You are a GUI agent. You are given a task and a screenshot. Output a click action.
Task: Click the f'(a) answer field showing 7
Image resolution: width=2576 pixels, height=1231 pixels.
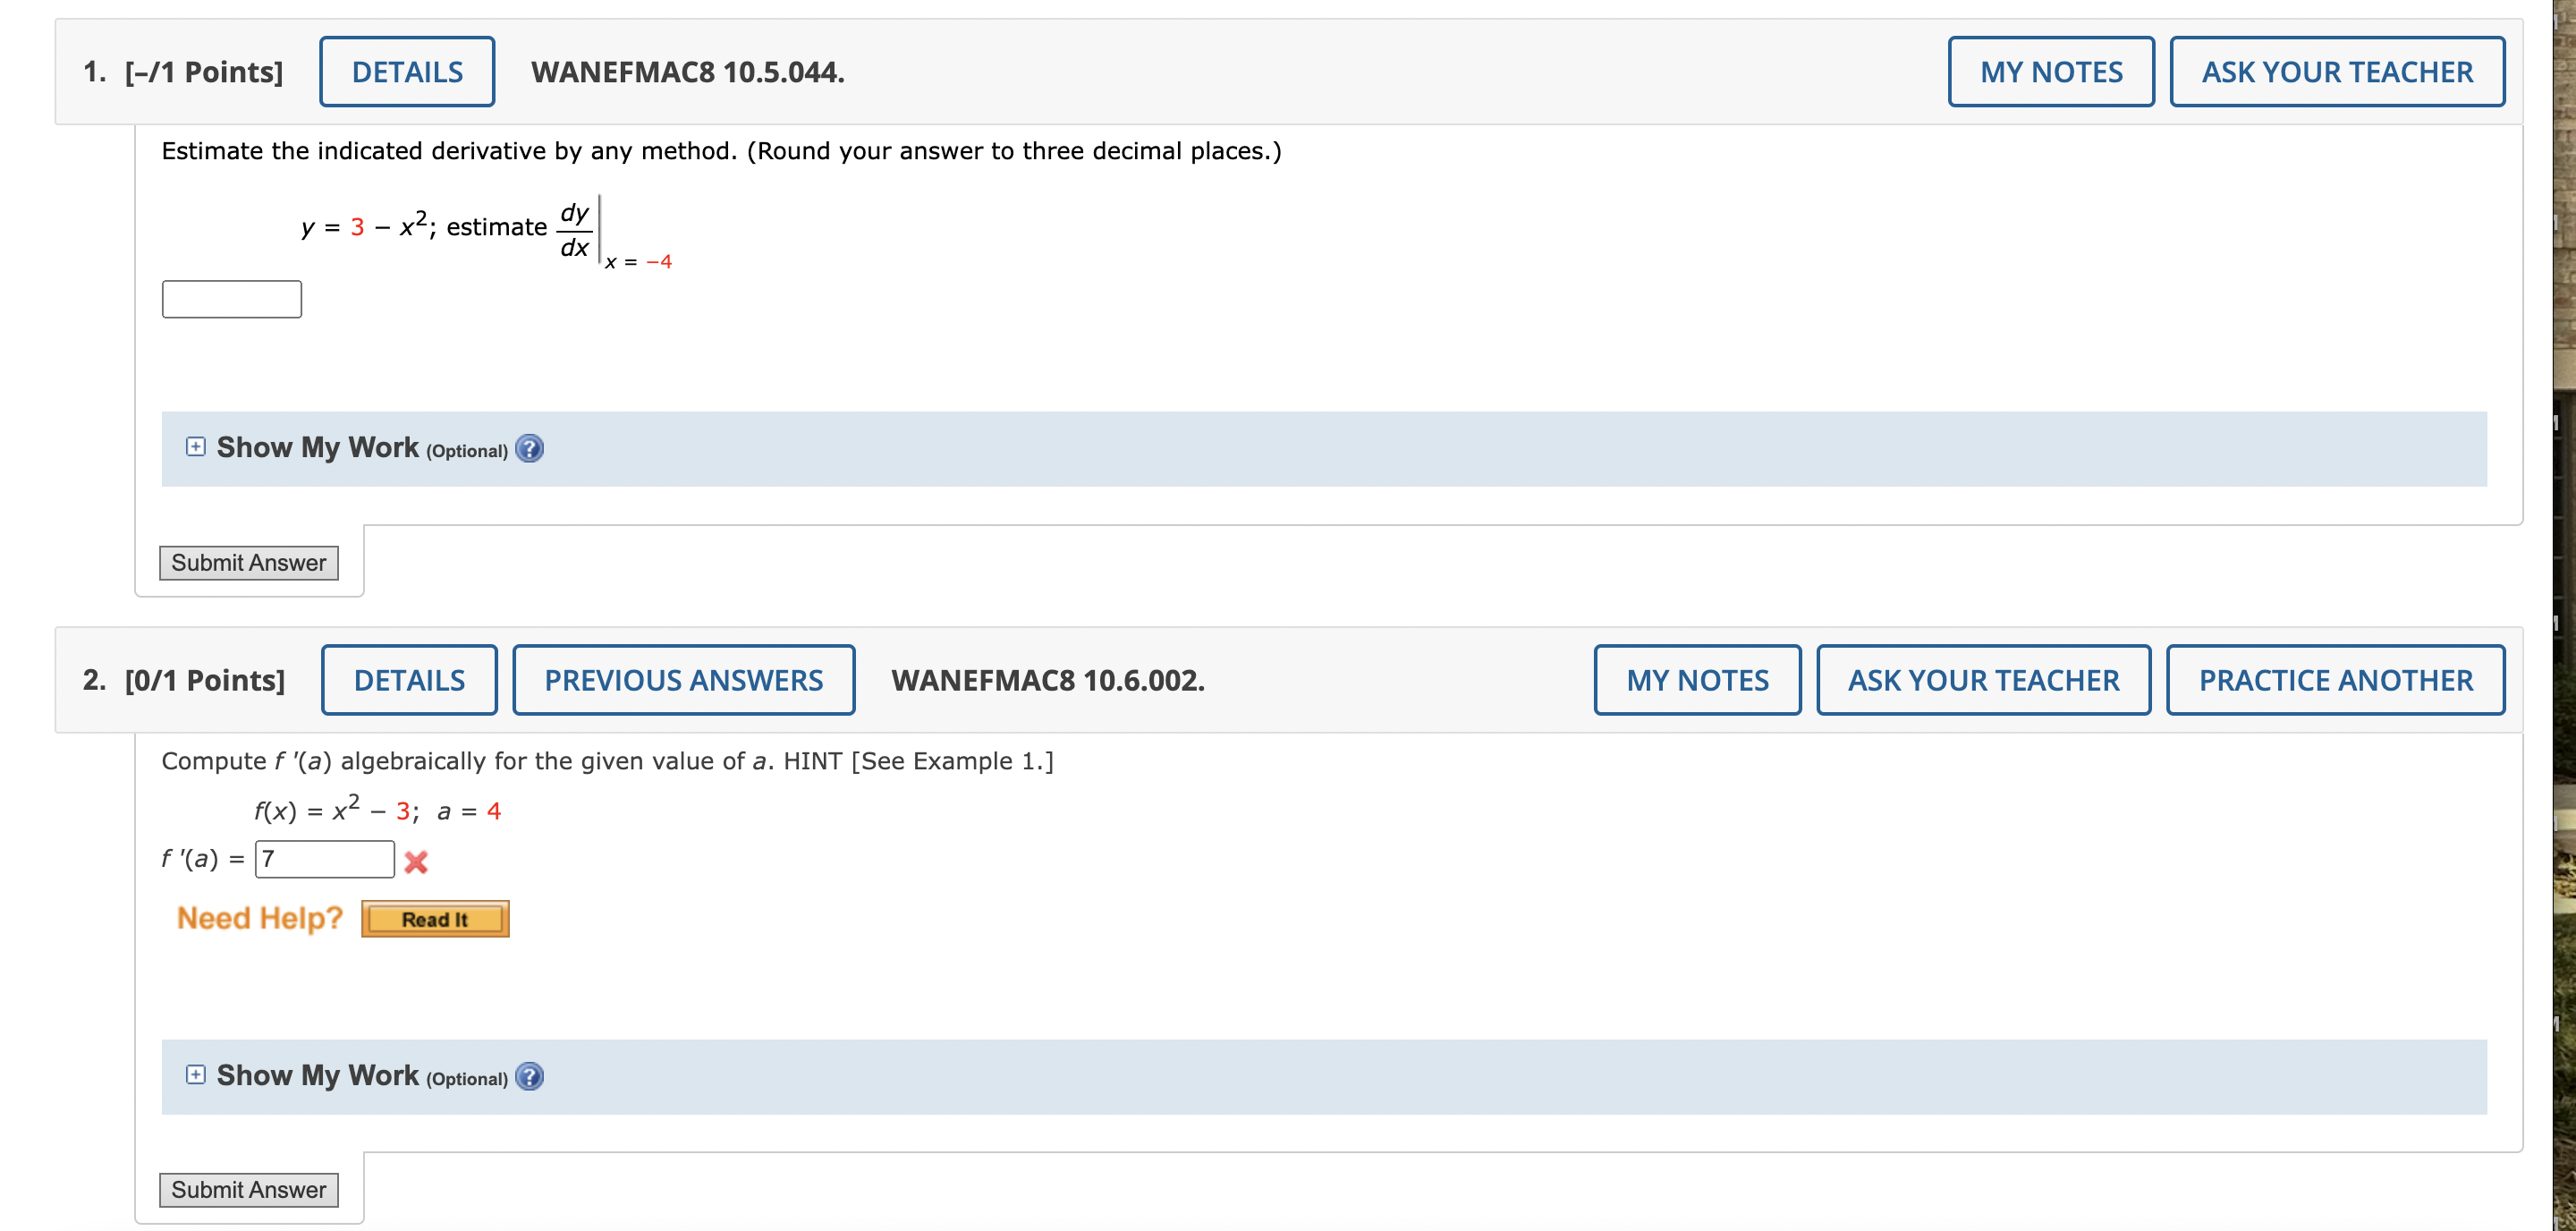point(324,859)
